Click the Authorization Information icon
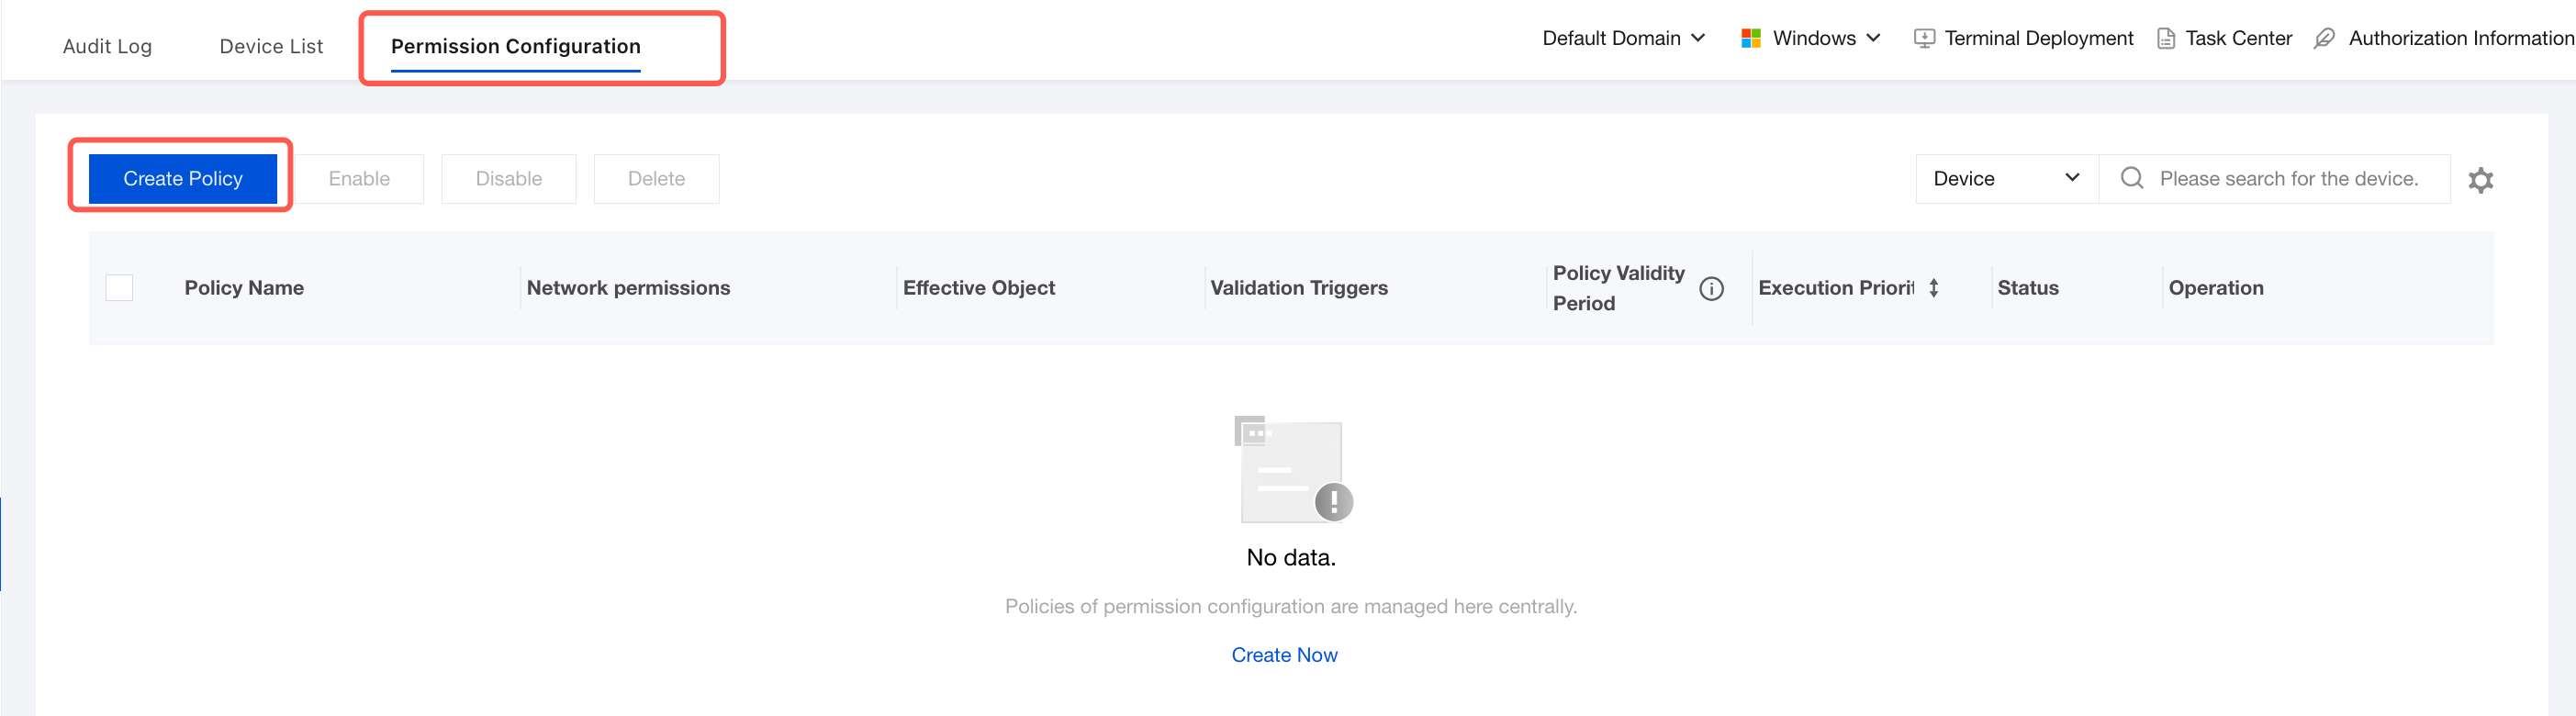 pos(2324,39)
